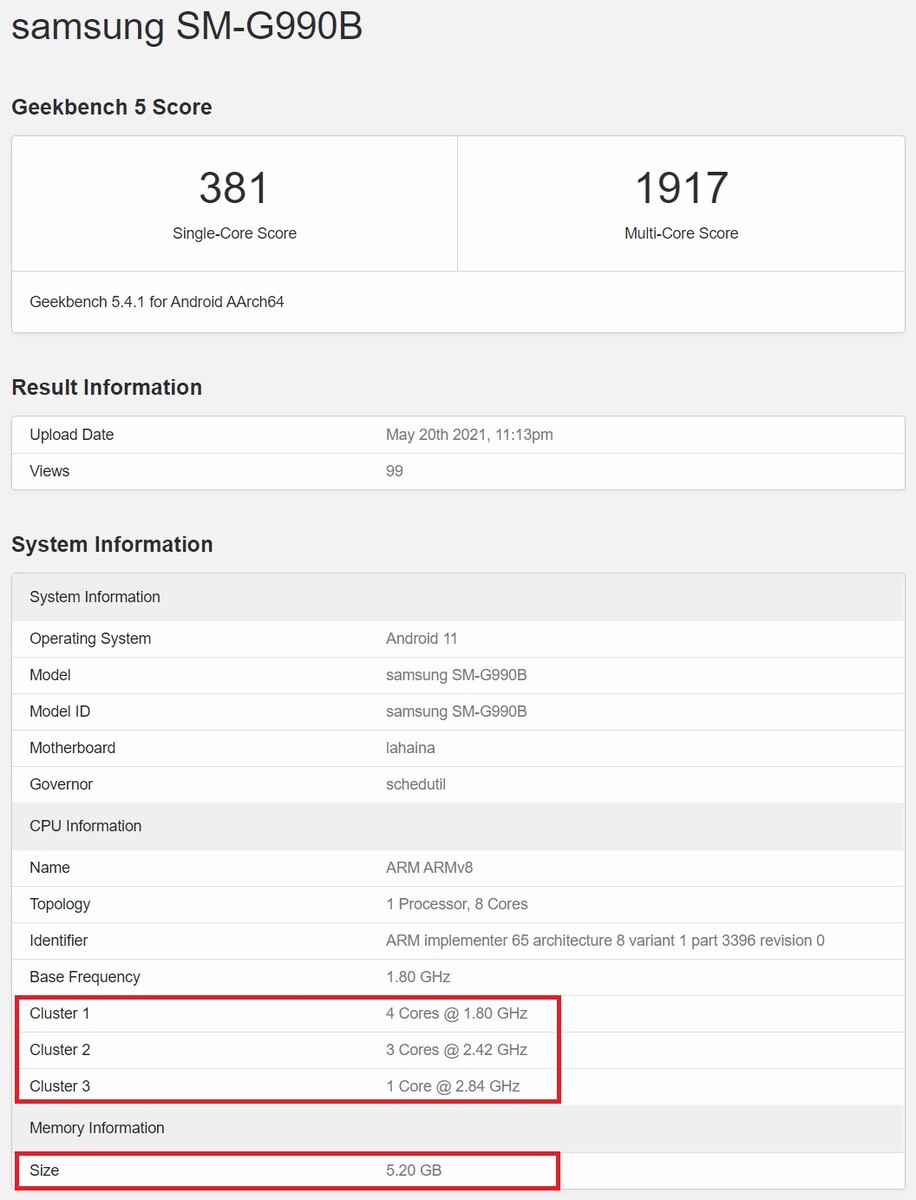The width and height of the screenshot is (916, 1200).
Task: Click the 'Single-Core Score' label
Action: tap(234, 233)
